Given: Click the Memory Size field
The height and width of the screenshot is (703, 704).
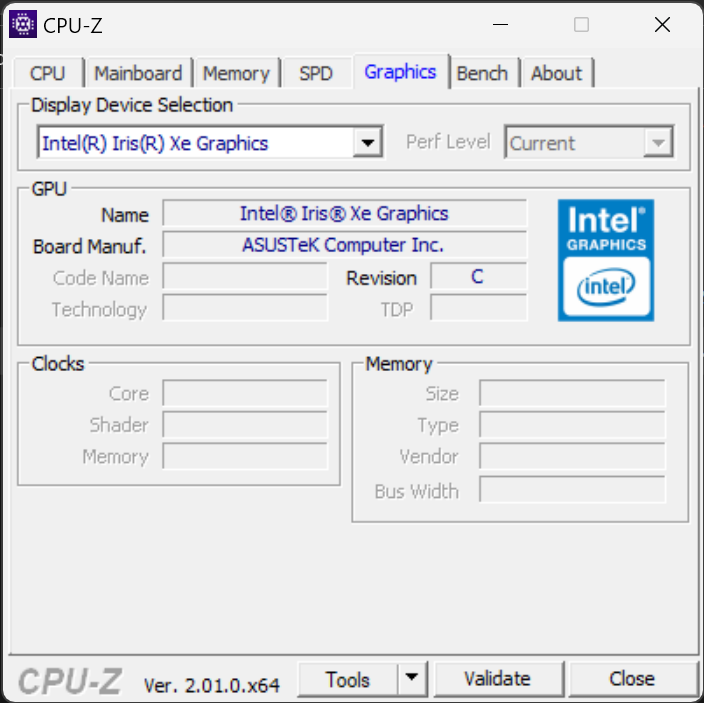Looking at the screenshot, I should [x=572, y=393].
